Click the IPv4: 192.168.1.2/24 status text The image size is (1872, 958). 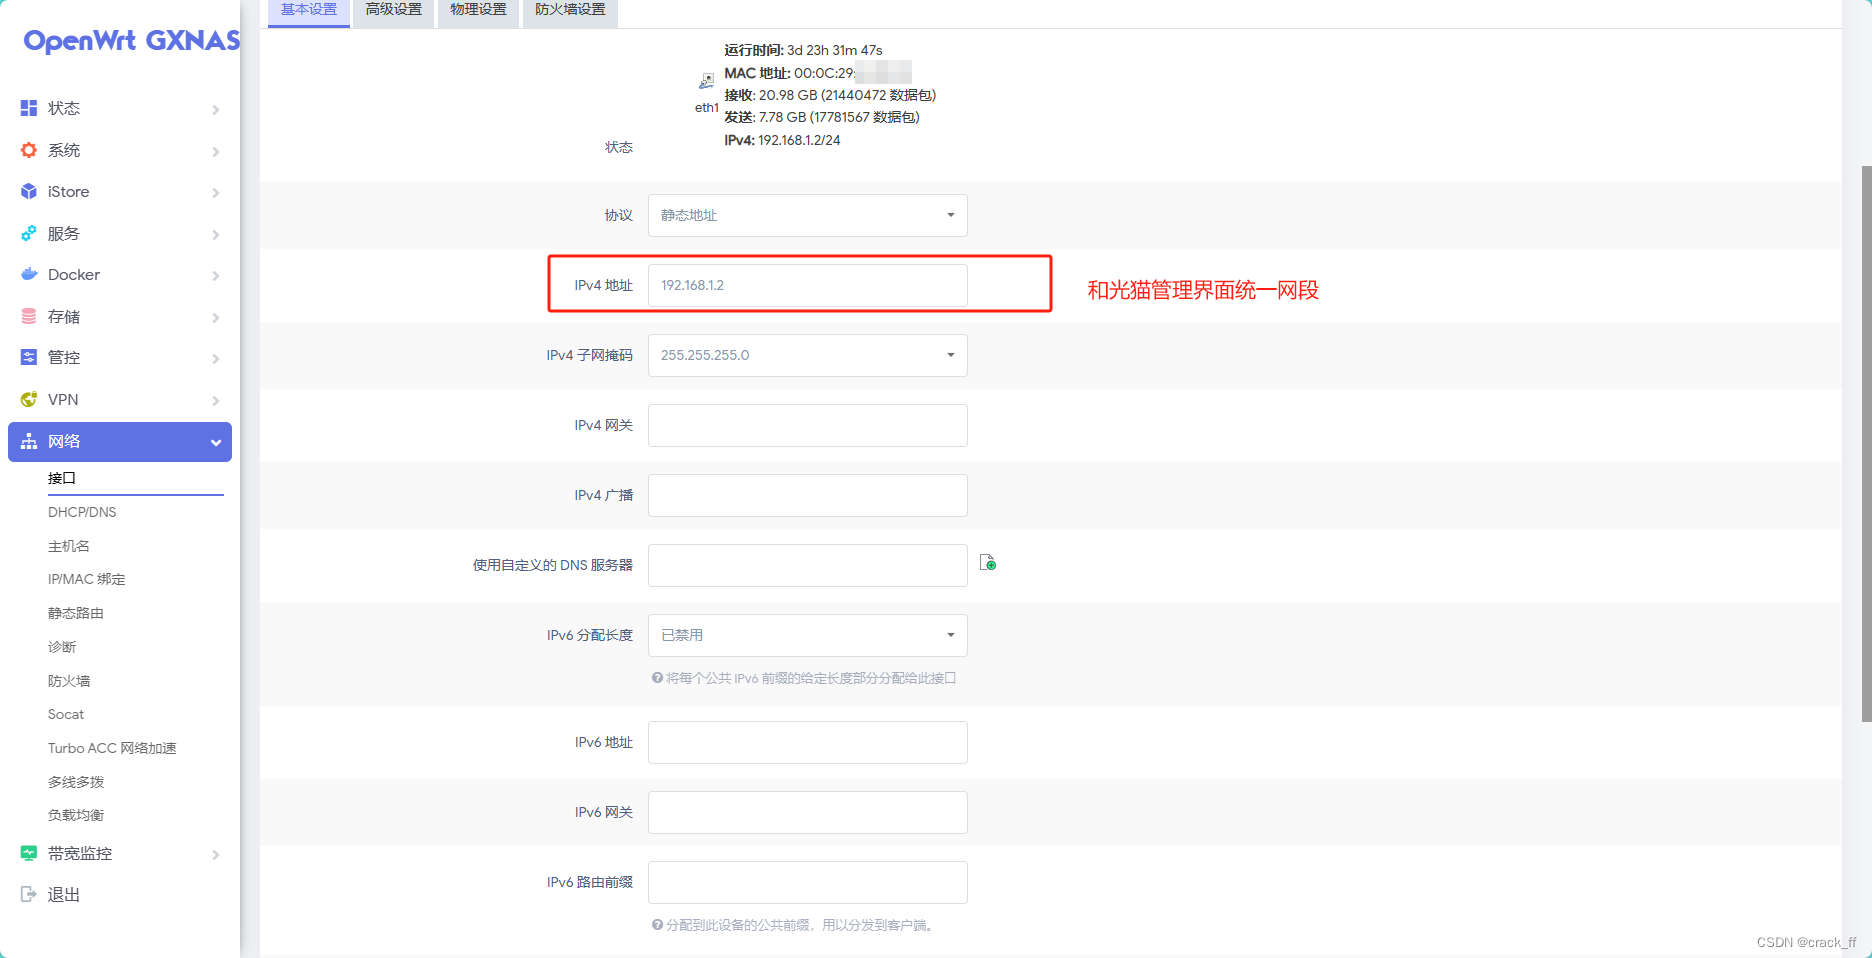(x=782, y=140)
